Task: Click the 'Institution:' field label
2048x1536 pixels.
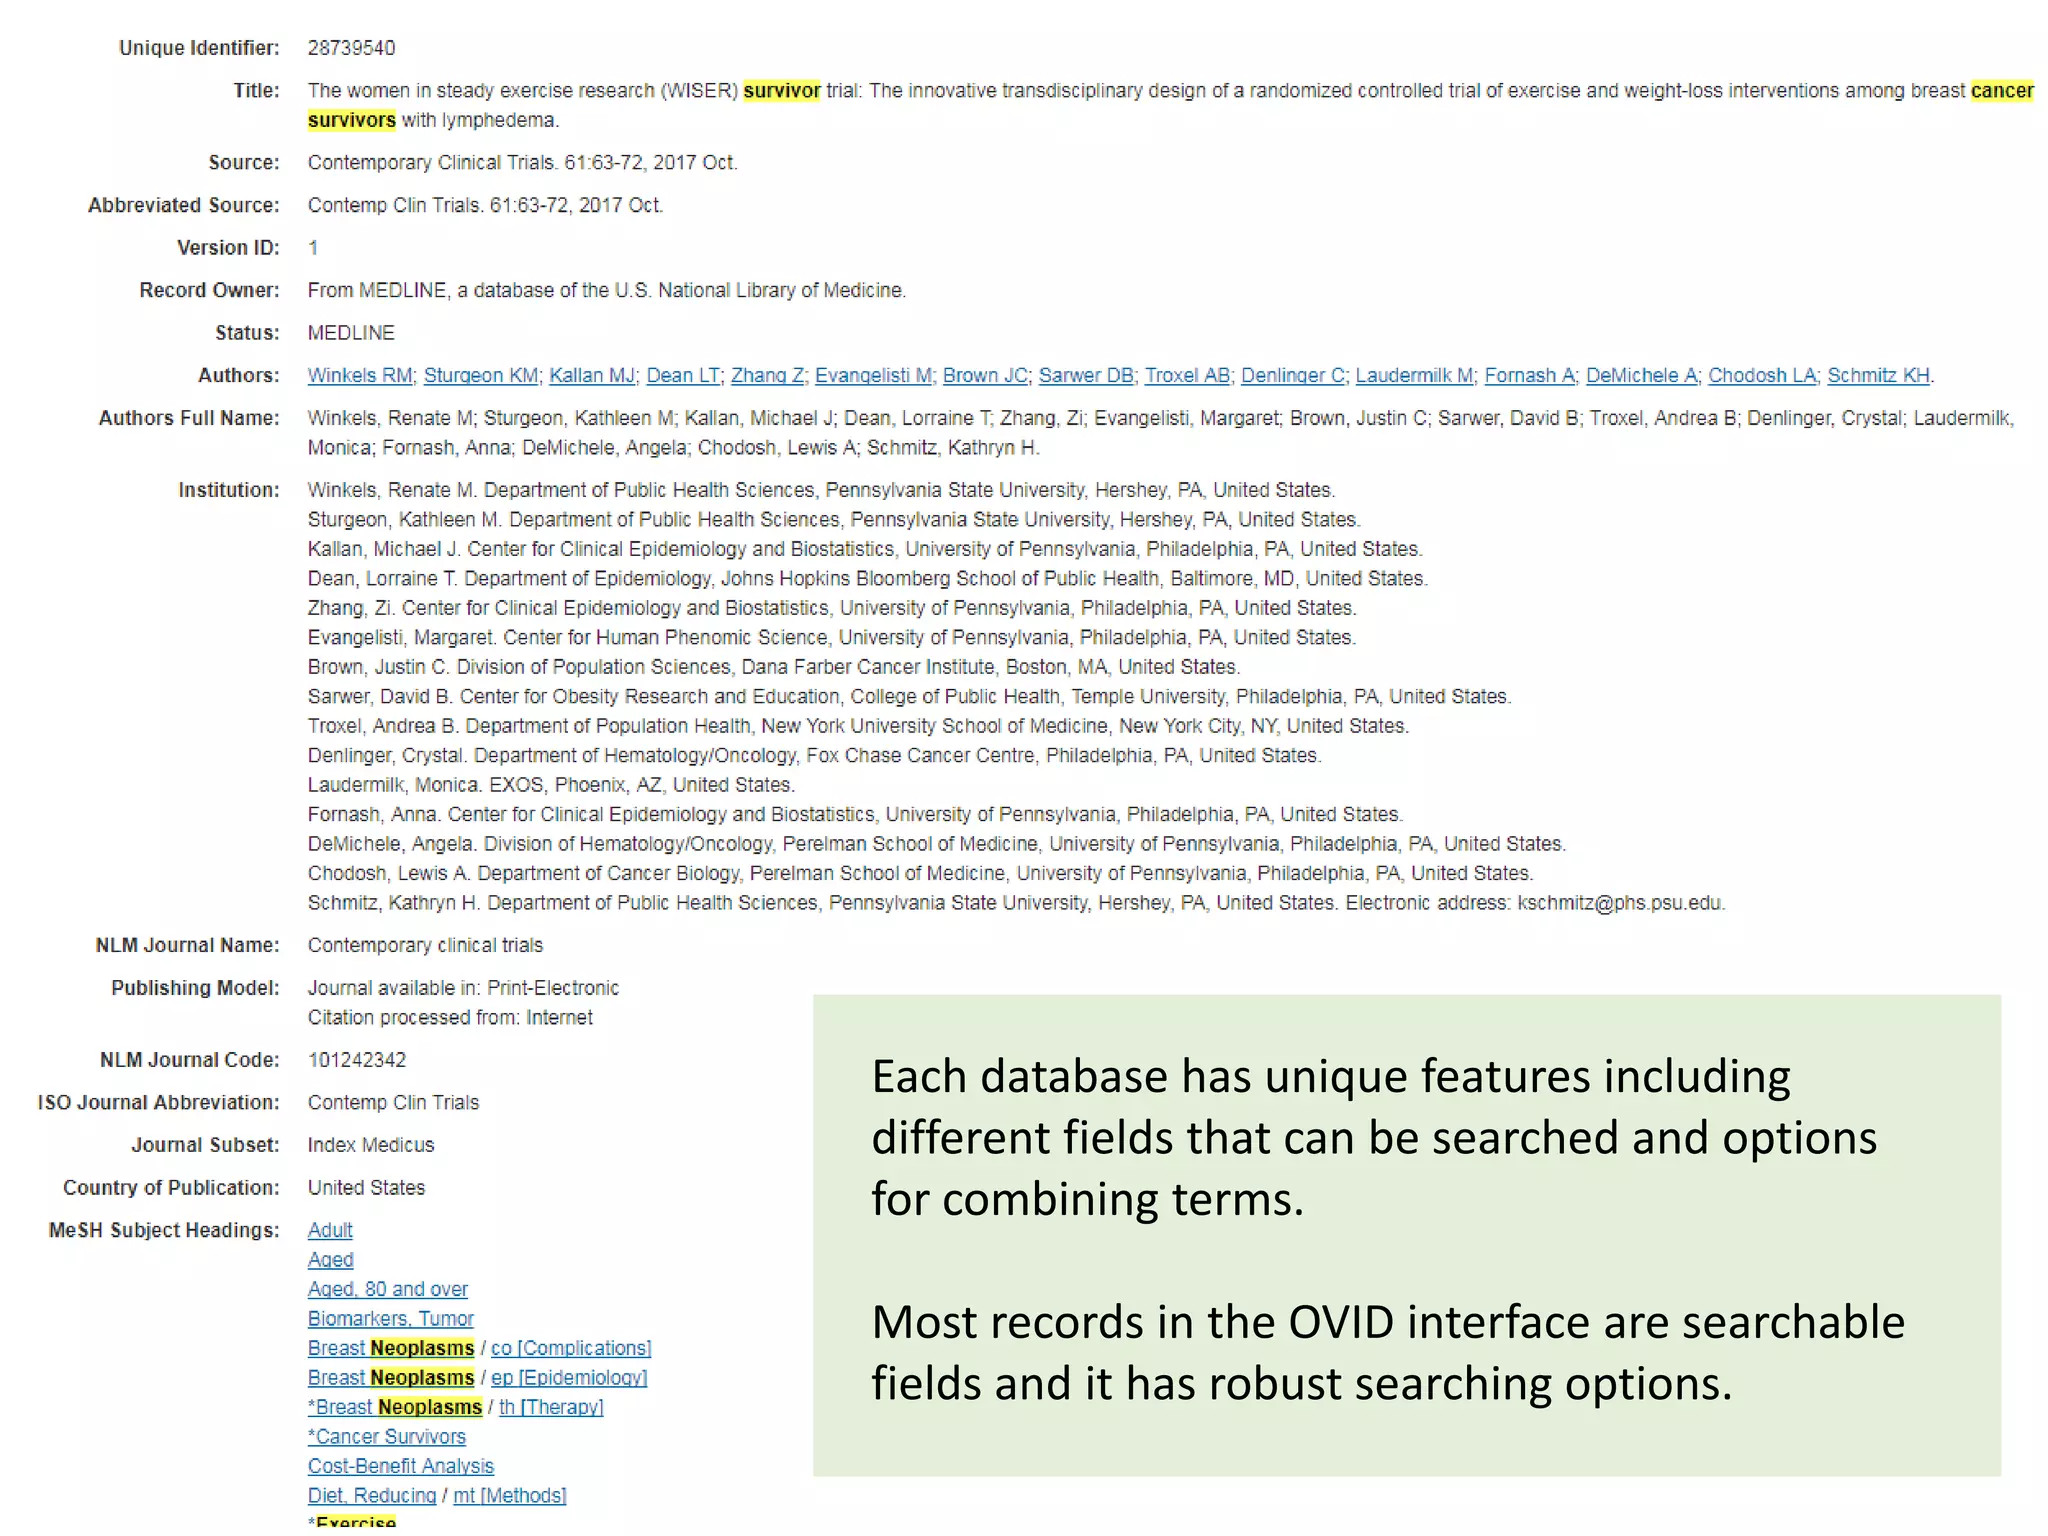Action: pyautogui.click(x=229, y=490)
